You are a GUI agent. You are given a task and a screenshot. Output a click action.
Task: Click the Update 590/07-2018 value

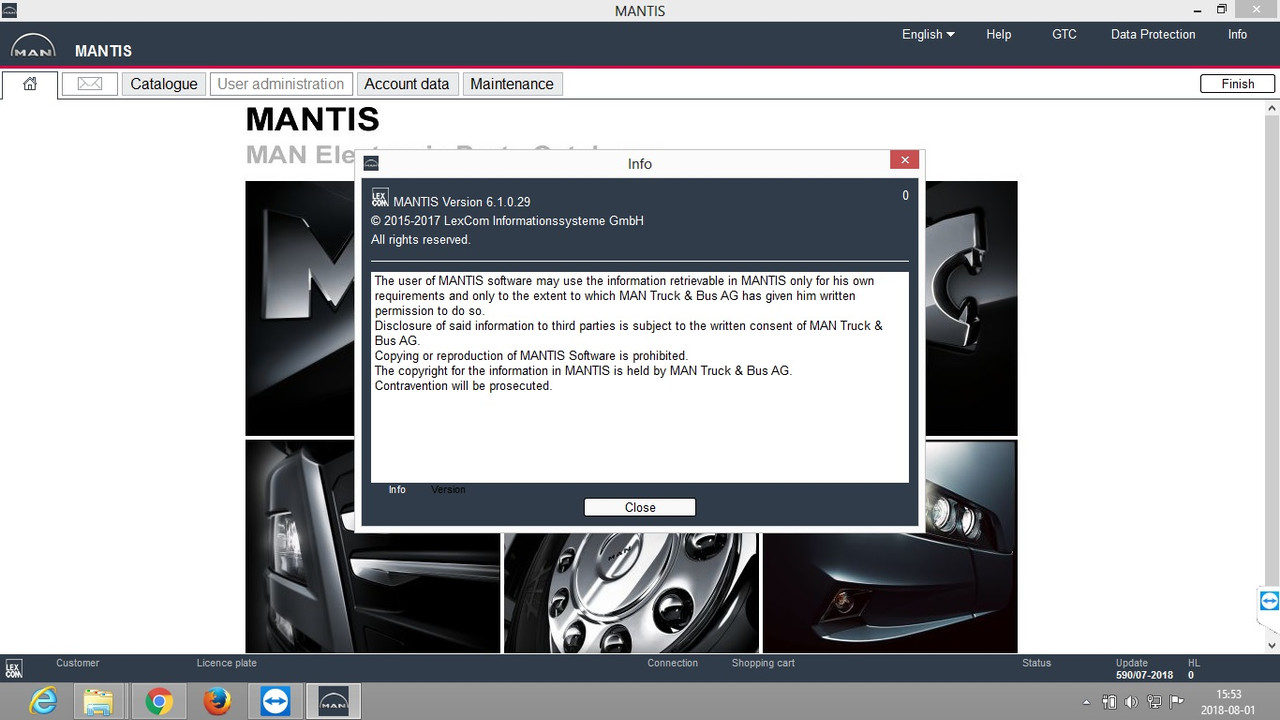[1145, 675]
